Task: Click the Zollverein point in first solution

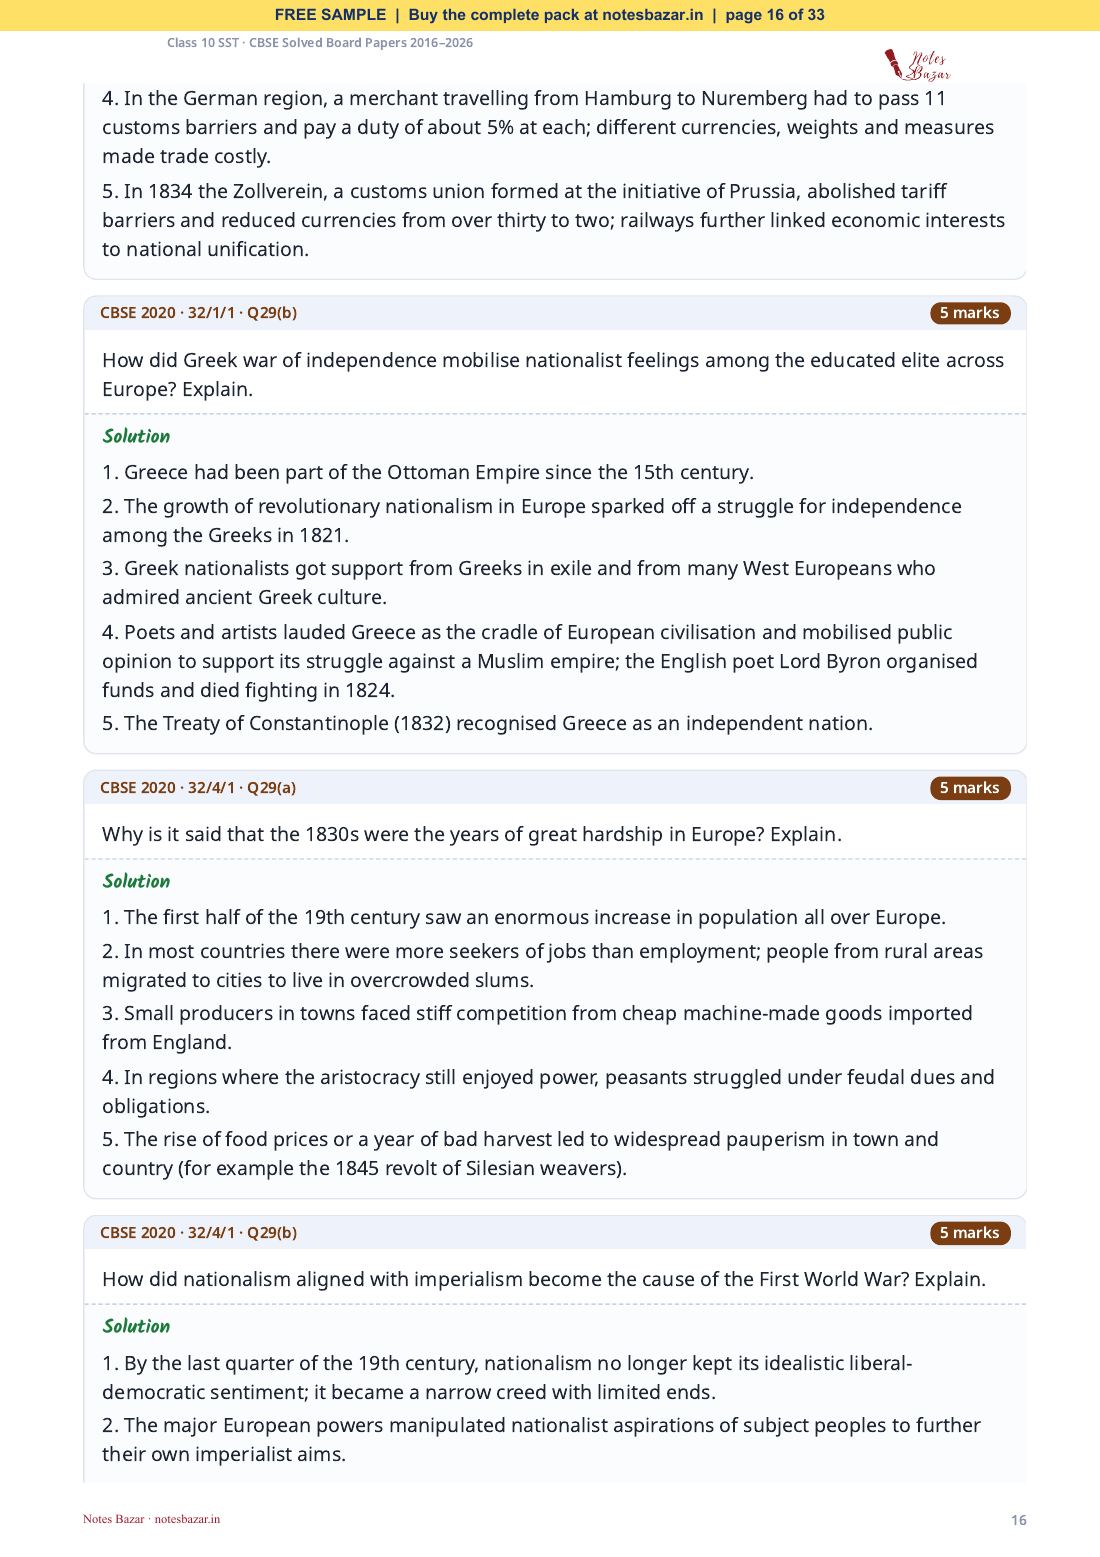Action: 553,220
